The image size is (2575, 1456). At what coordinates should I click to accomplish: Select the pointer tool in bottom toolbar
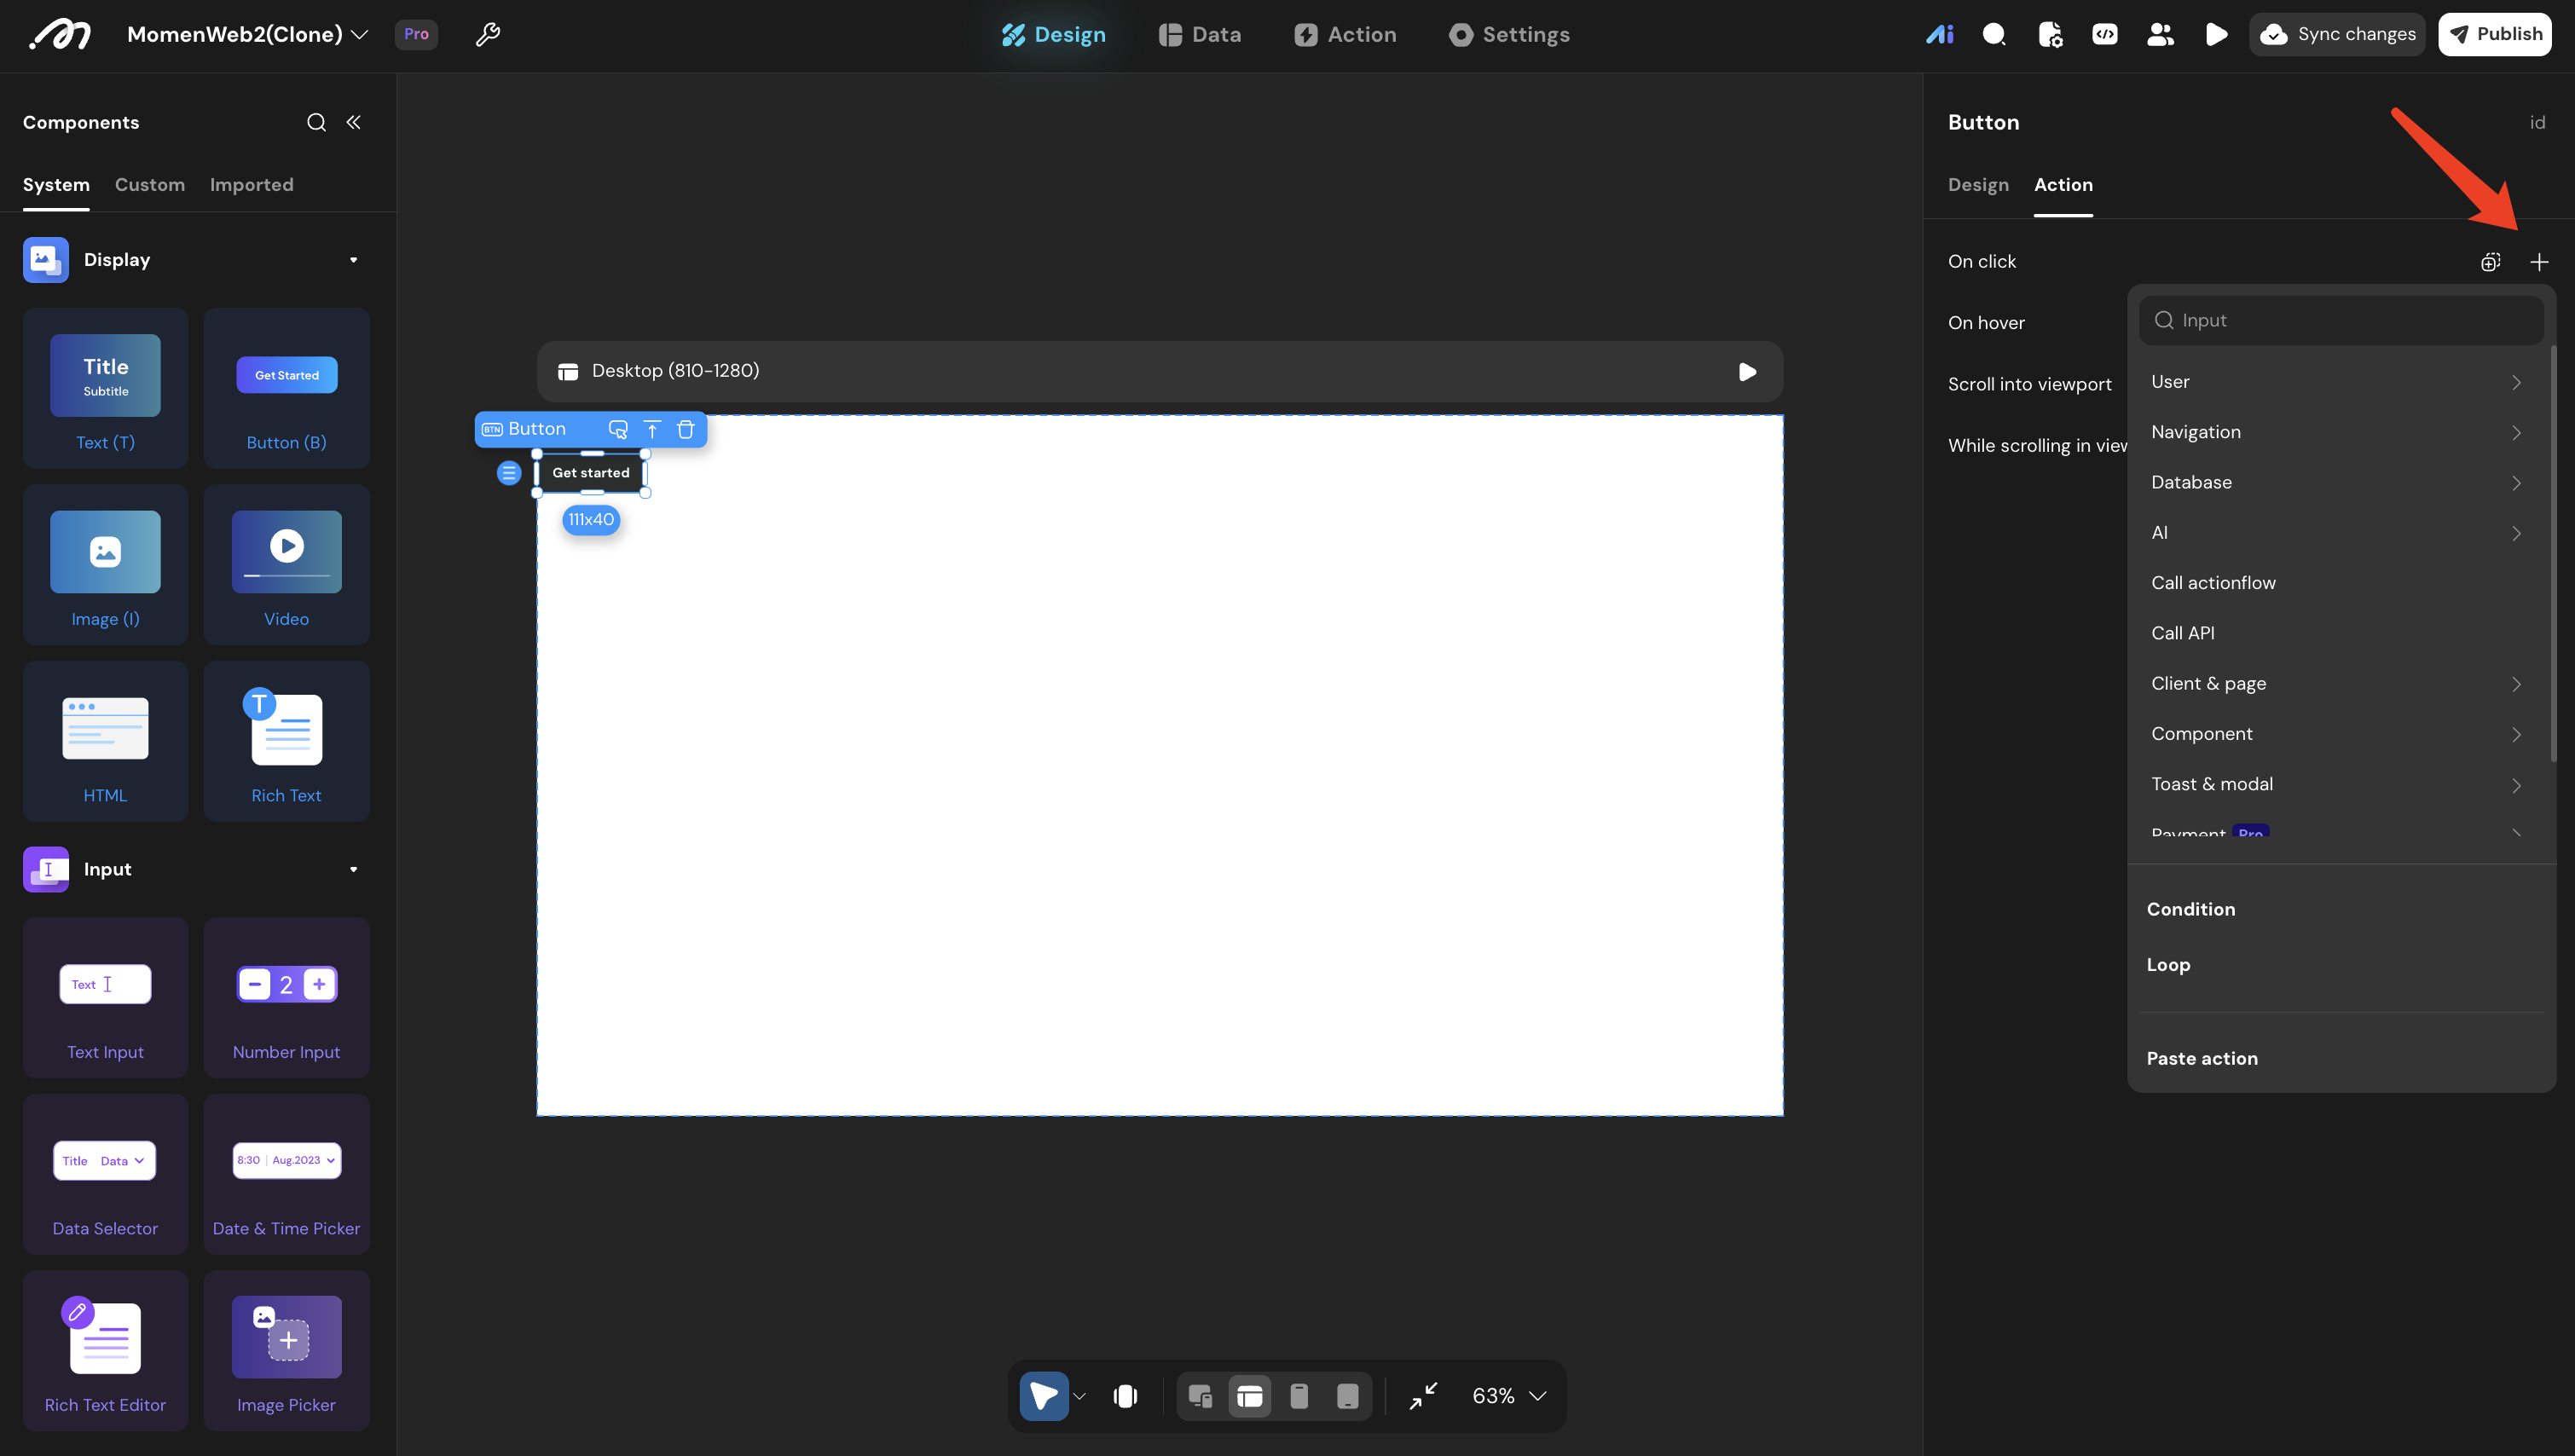pos(1043,1396)
